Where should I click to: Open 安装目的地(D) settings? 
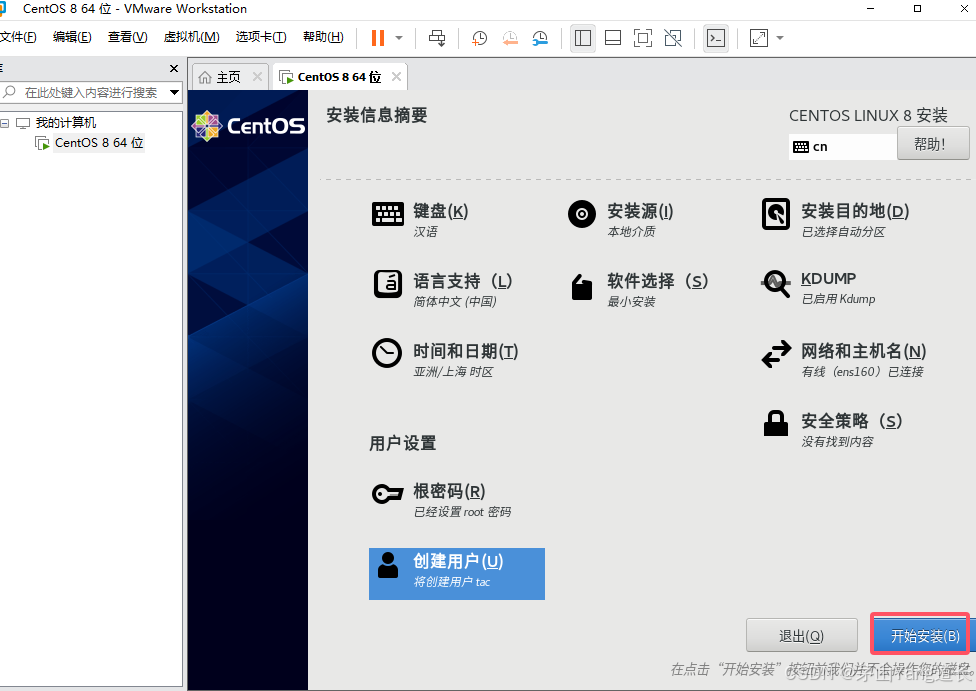coord(855,212)
